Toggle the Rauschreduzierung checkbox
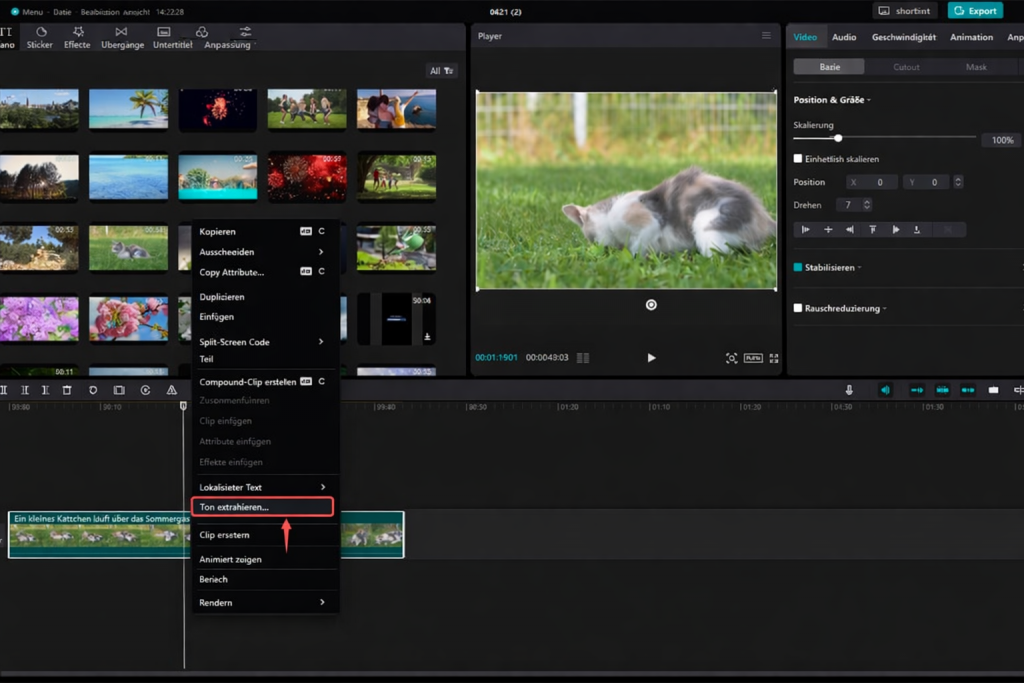The width and height of the screenshot is (1024, 683). click(x=797, y=308)
